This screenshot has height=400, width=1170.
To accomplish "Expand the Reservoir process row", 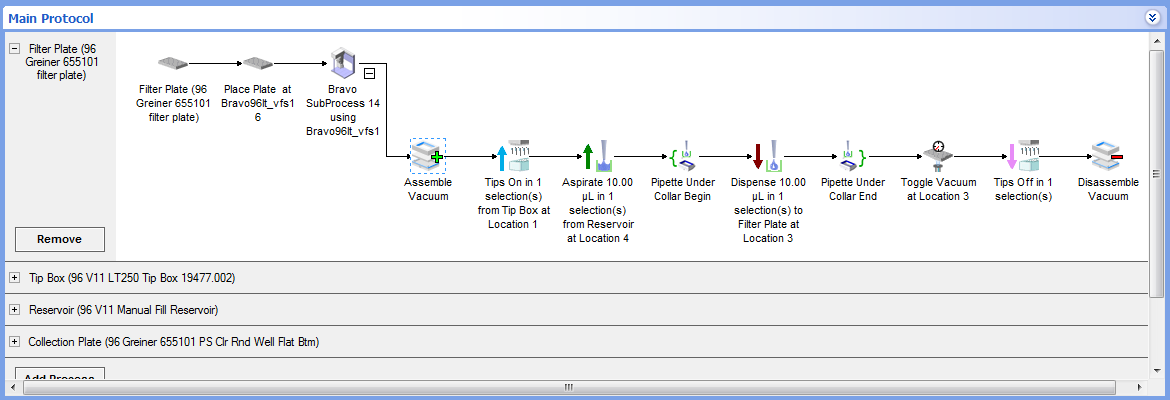I will (x=15, y=310).
